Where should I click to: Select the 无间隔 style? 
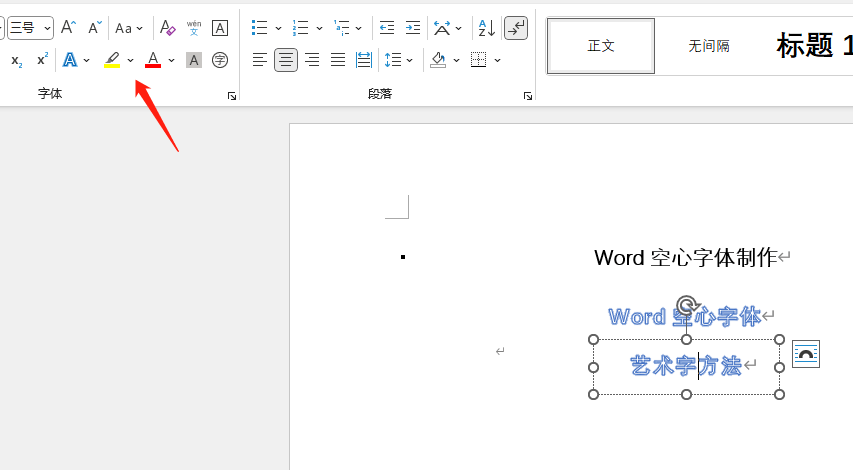(709, 46)
